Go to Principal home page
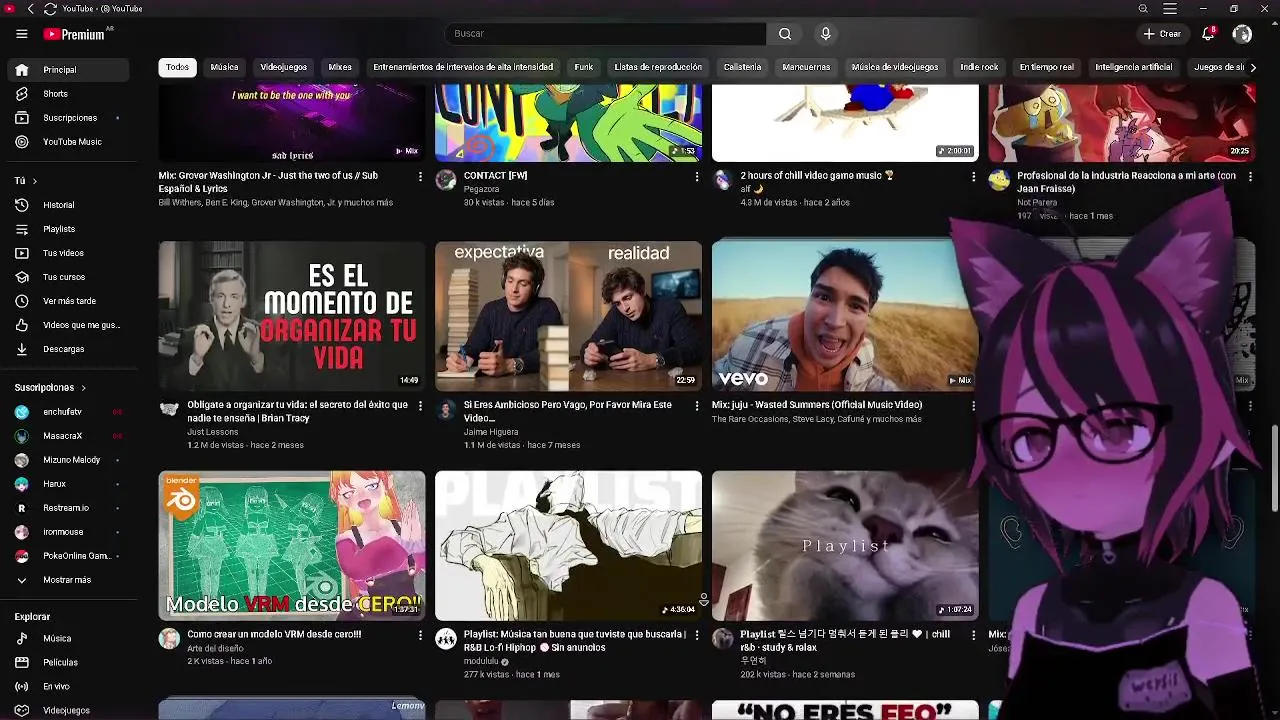Viewport: 1280px width, 720px height. point(69,70)
